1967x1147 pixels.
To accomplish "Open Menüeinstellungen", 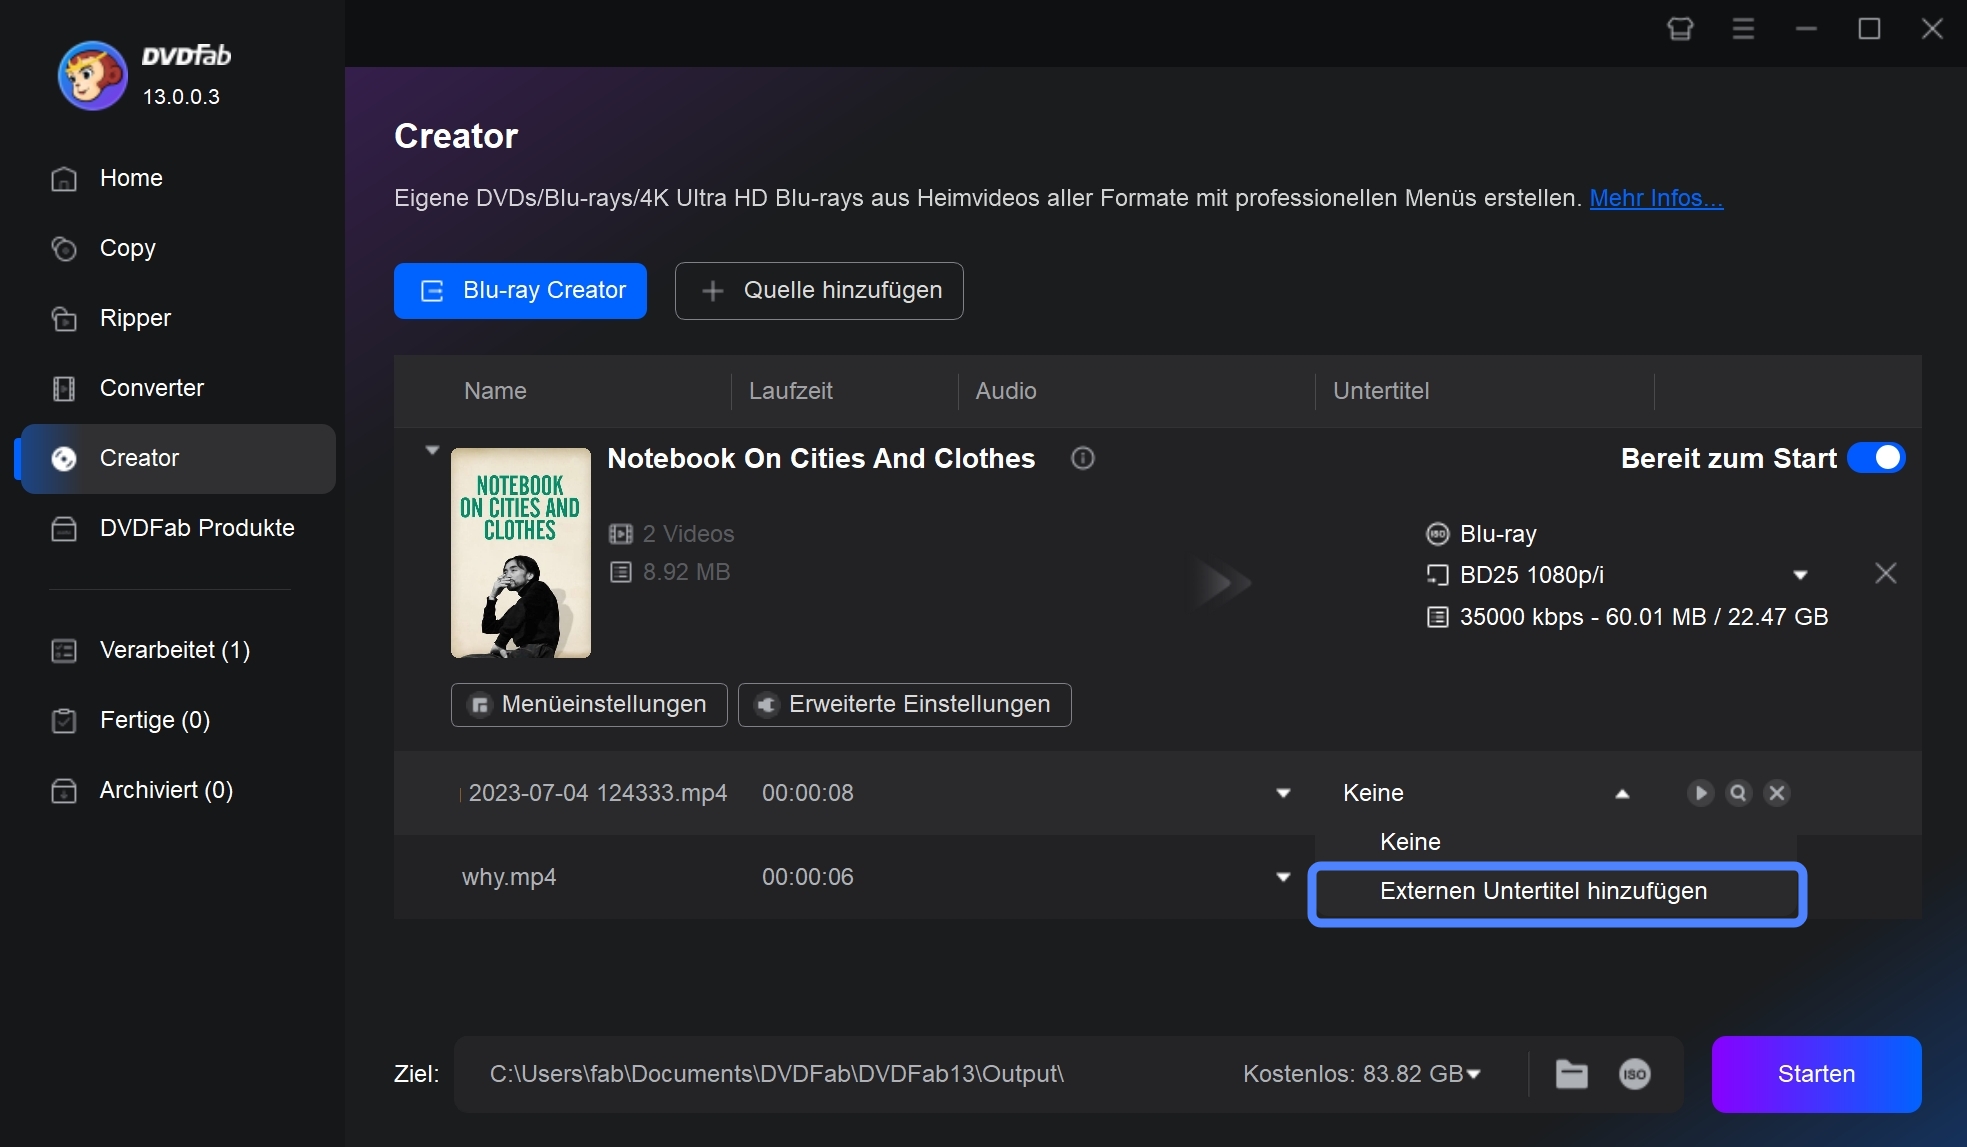I will click(589, 705).
